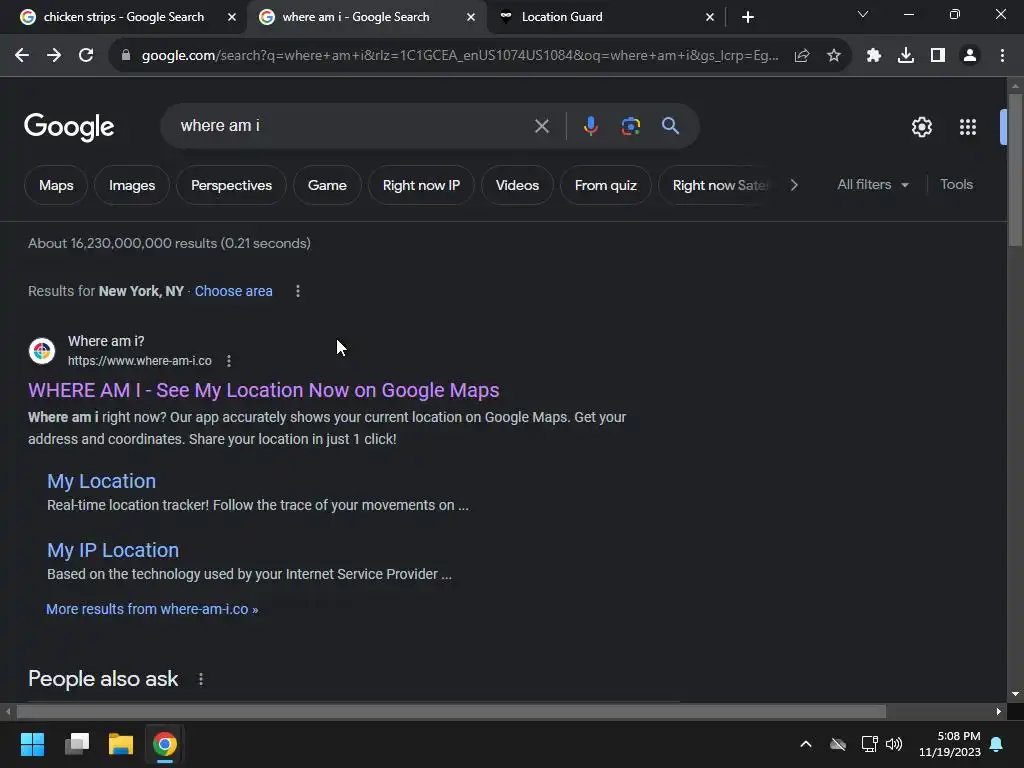Image resolution: width=1024 pixels, height=768 pixels.
Task: Toggle the browser side panel
Action: click(938, 56)
